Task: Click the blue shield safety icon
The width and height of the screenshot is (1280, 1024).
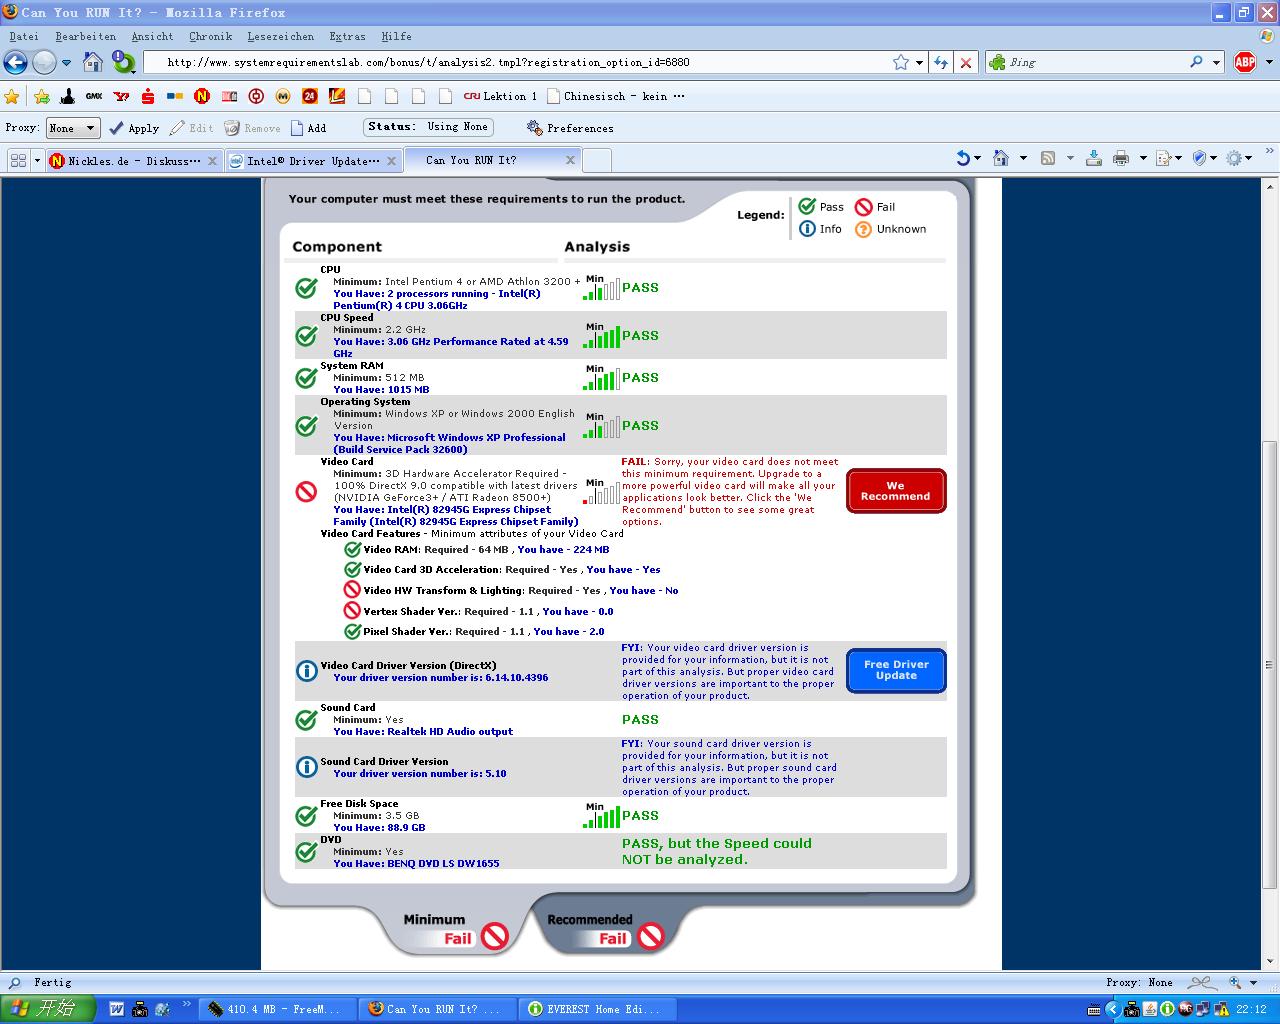Action: pos(1200,158)
